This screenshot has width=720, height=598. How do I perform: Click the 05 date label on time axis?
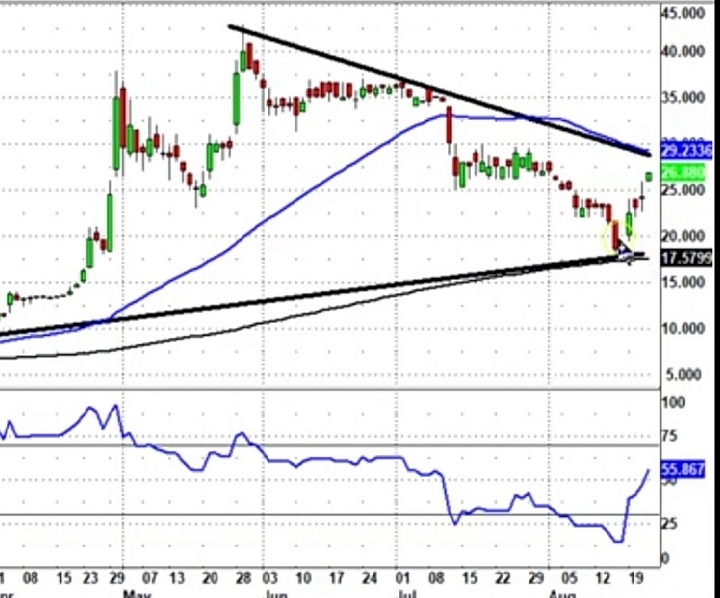point(569,578)
